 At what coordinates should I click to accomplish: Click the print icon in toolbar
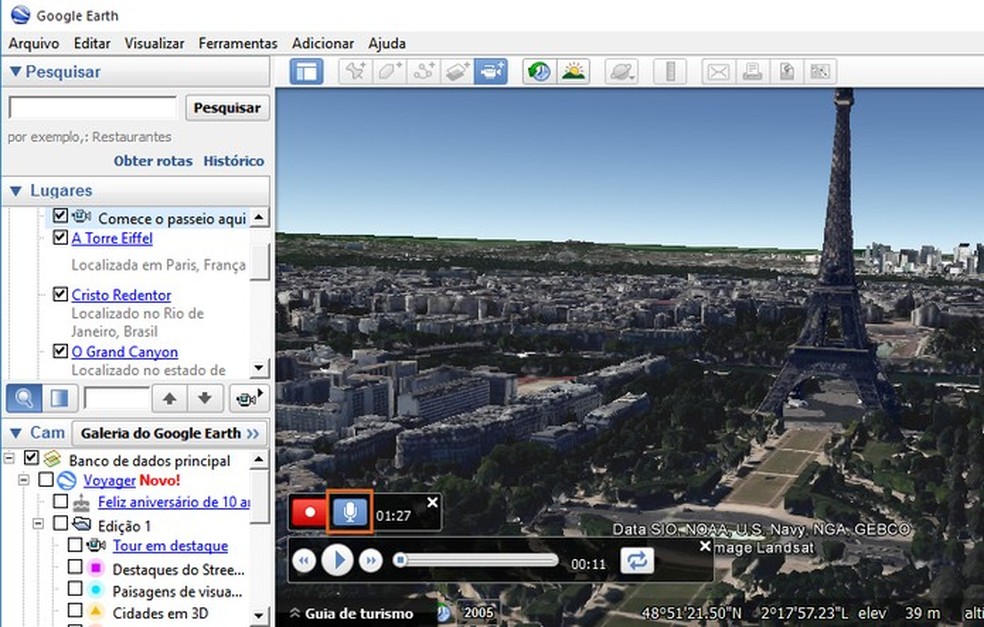(752, 72)
